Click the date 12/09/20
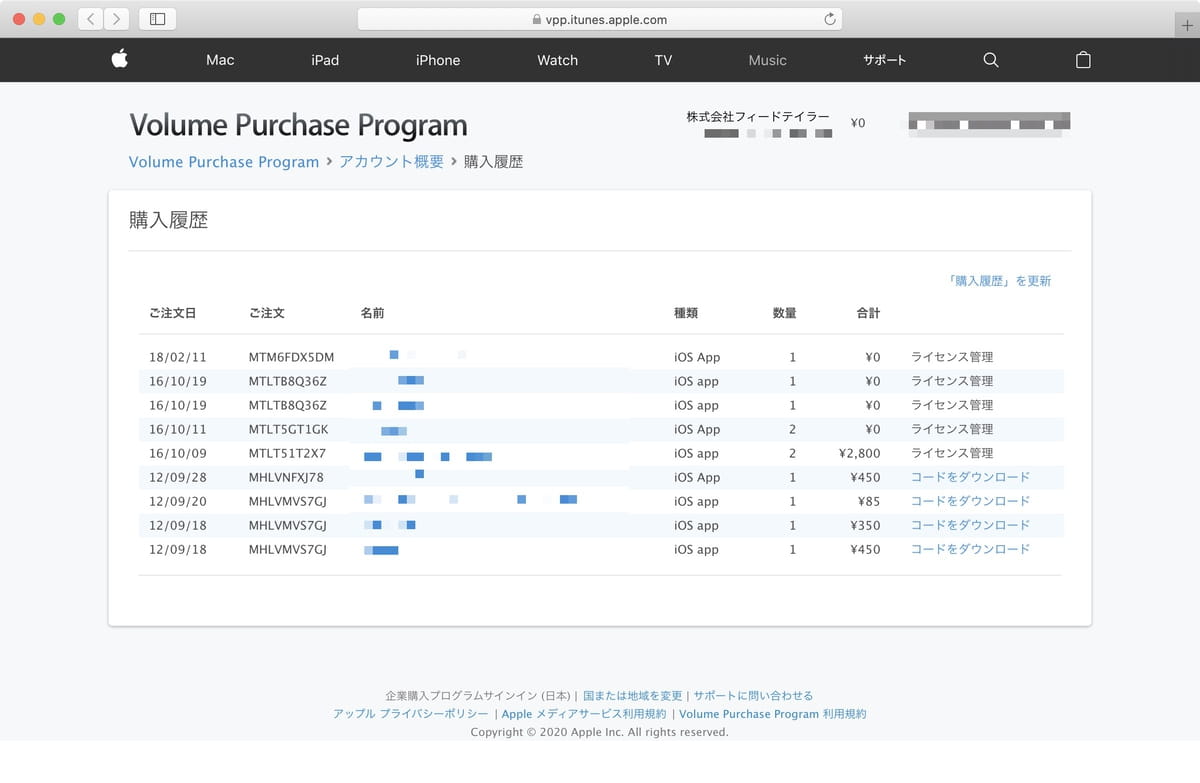The width and height of the screenshot is (1200, 783). pos(178,501)
